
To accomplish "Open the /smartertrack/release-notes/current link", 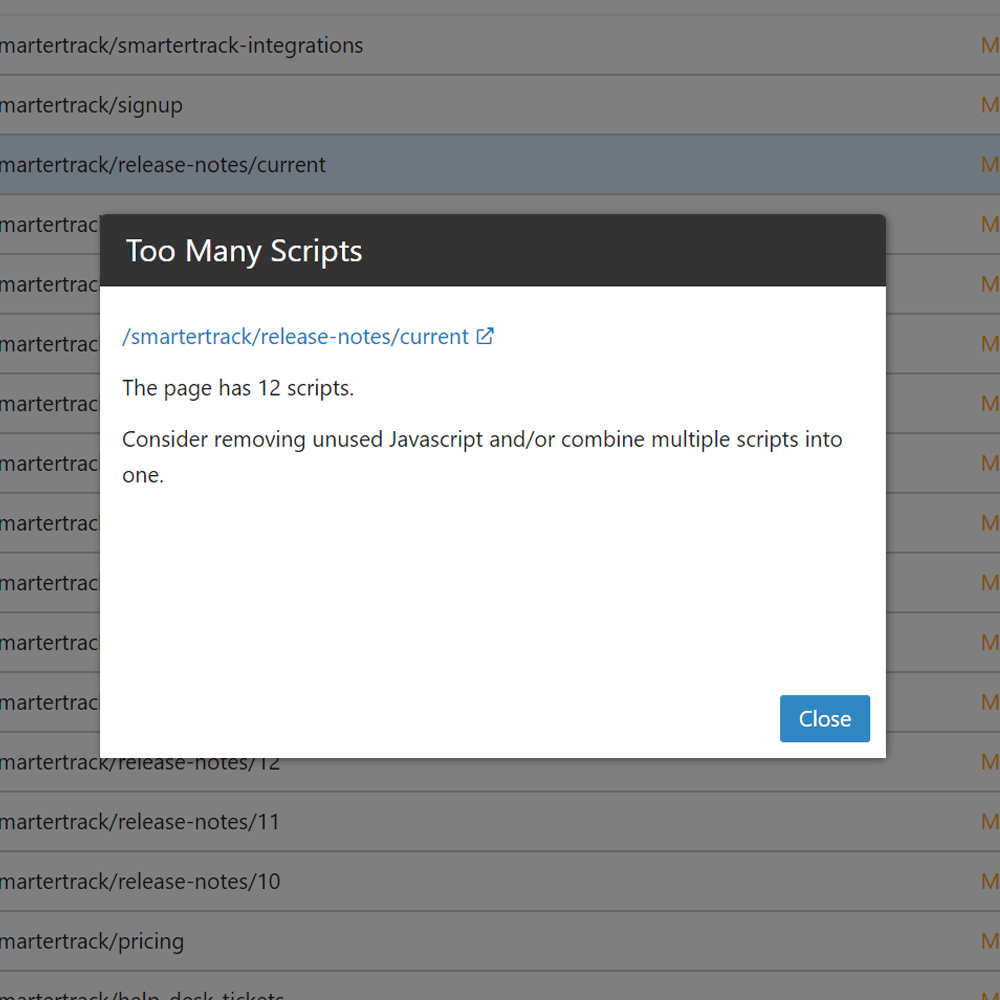I will coord(295,337).
